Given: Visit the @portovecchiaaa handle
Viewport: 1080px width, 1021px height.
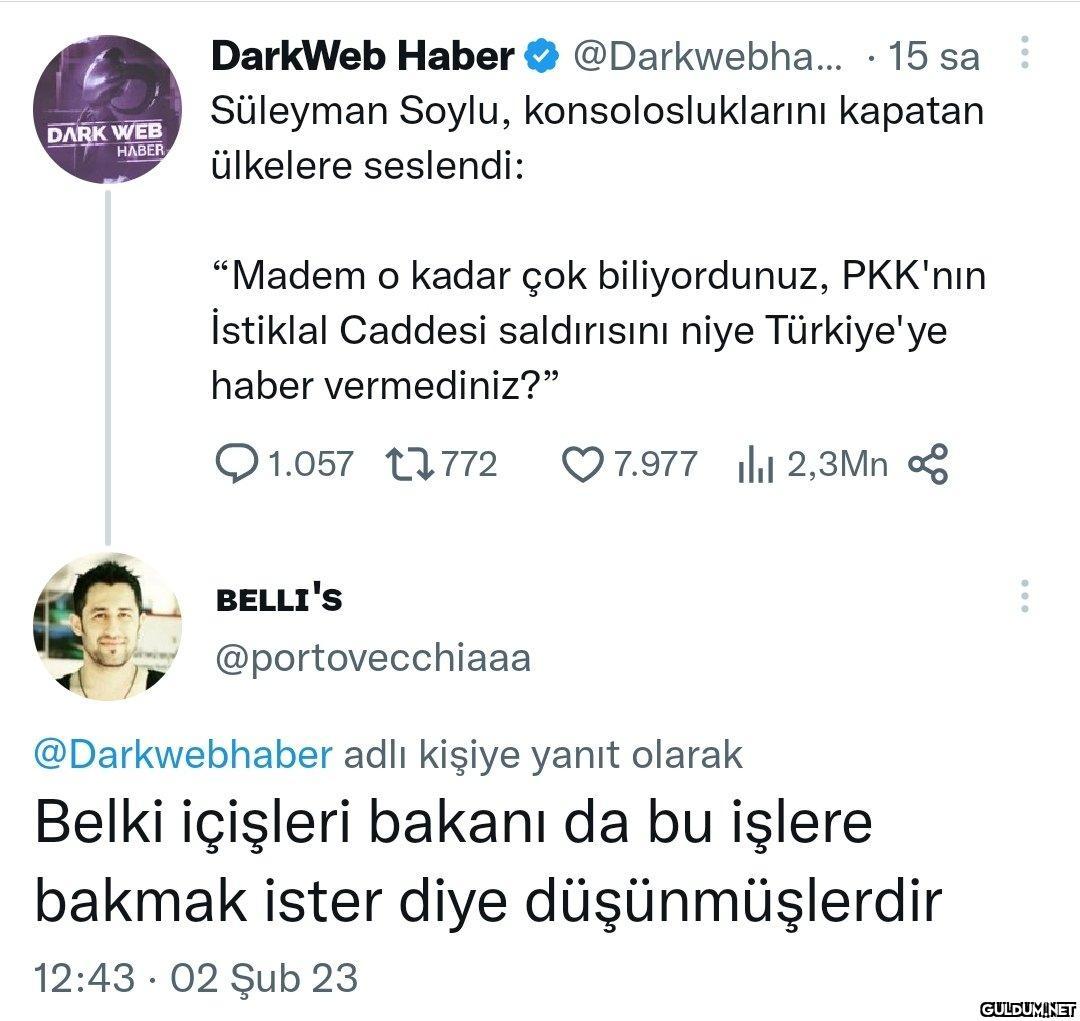Looking at the screenshot, I should point(373,659).
